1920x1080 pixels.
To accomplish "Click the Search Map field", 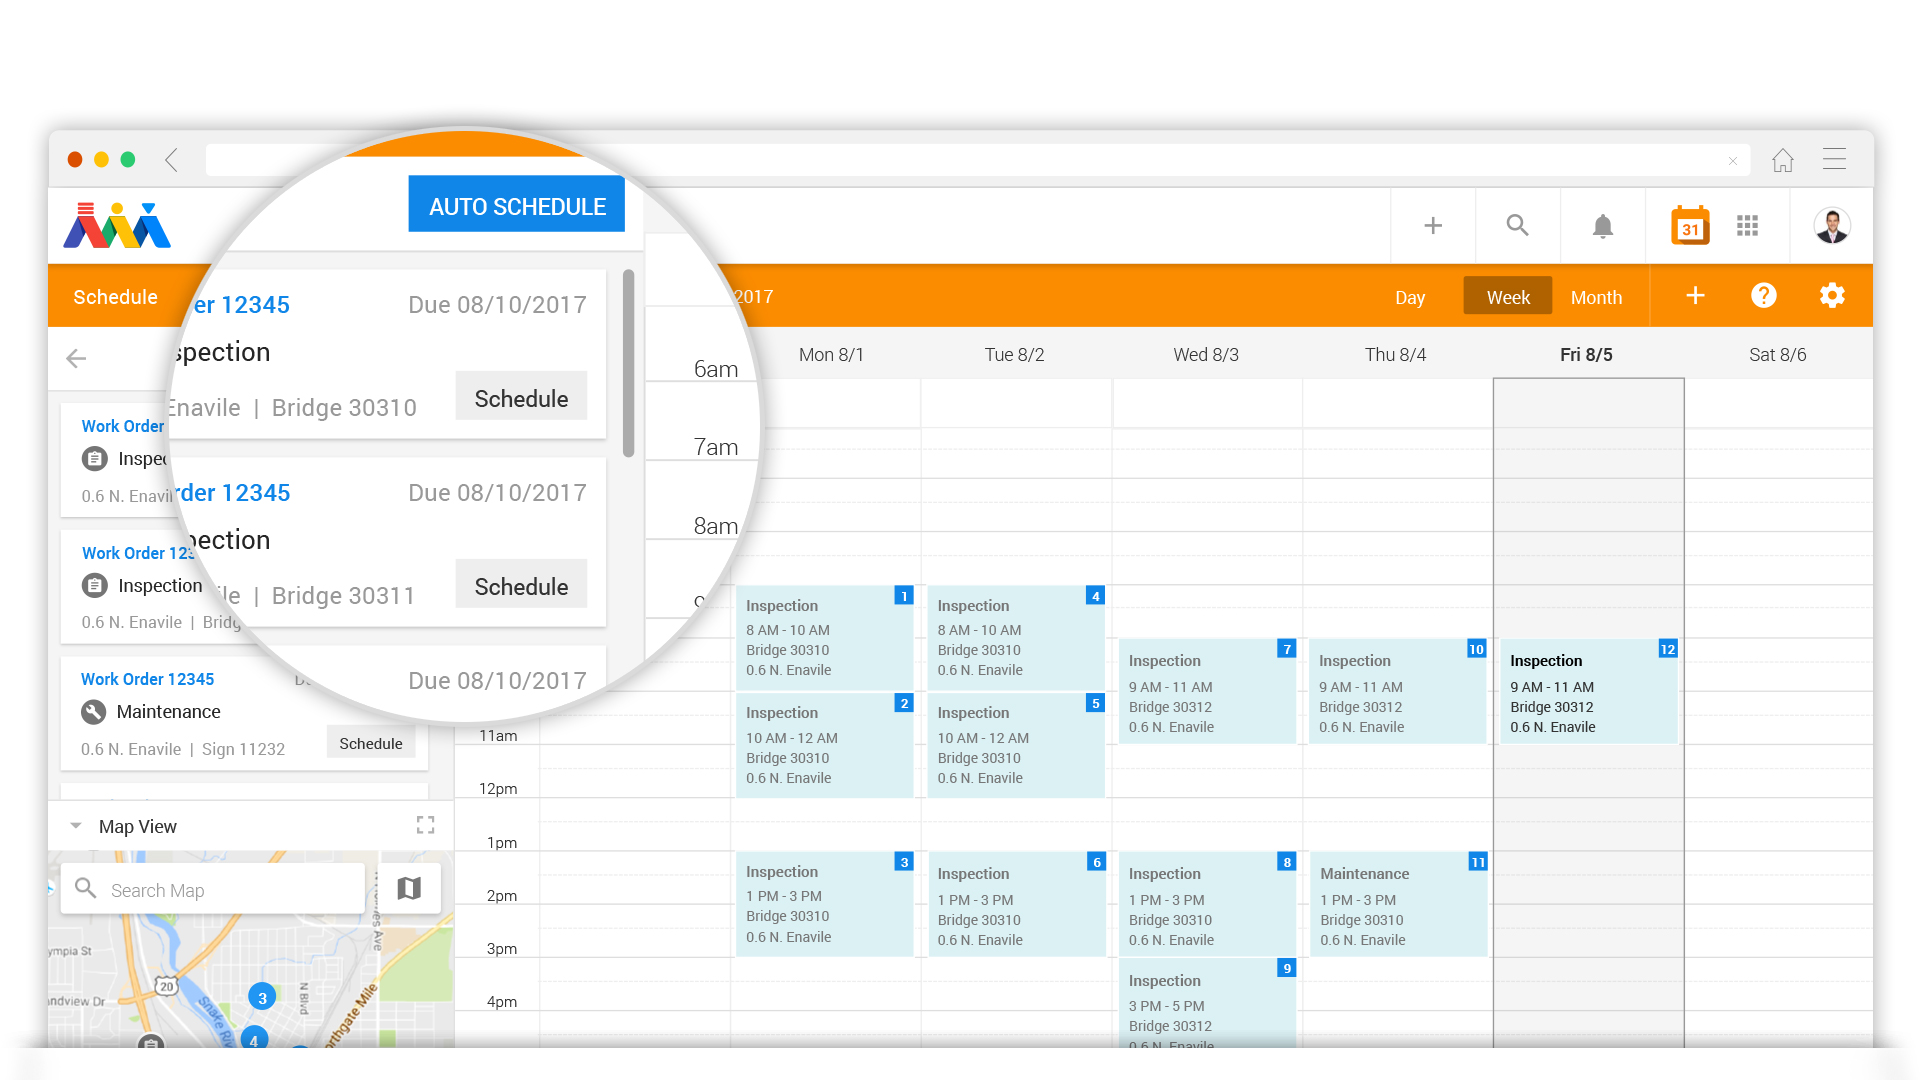I will coord(212,889).
